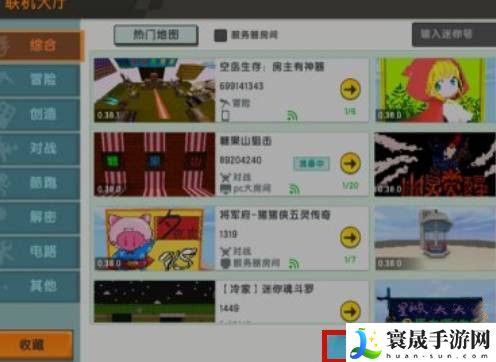Open the 糖果山狙击 striped map thumbnail

coord(155,164)
